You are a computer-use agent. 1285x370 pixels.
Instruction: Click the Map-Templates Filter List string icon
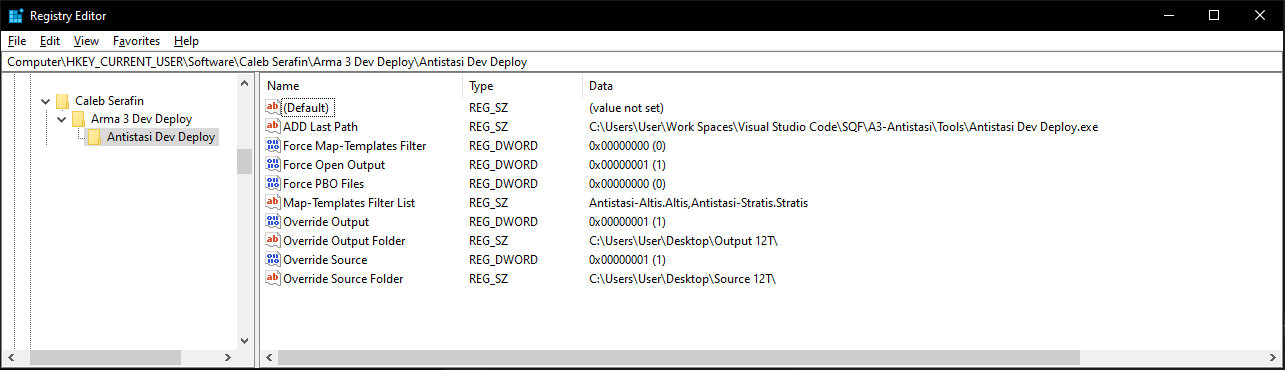(x=273, y=202)
